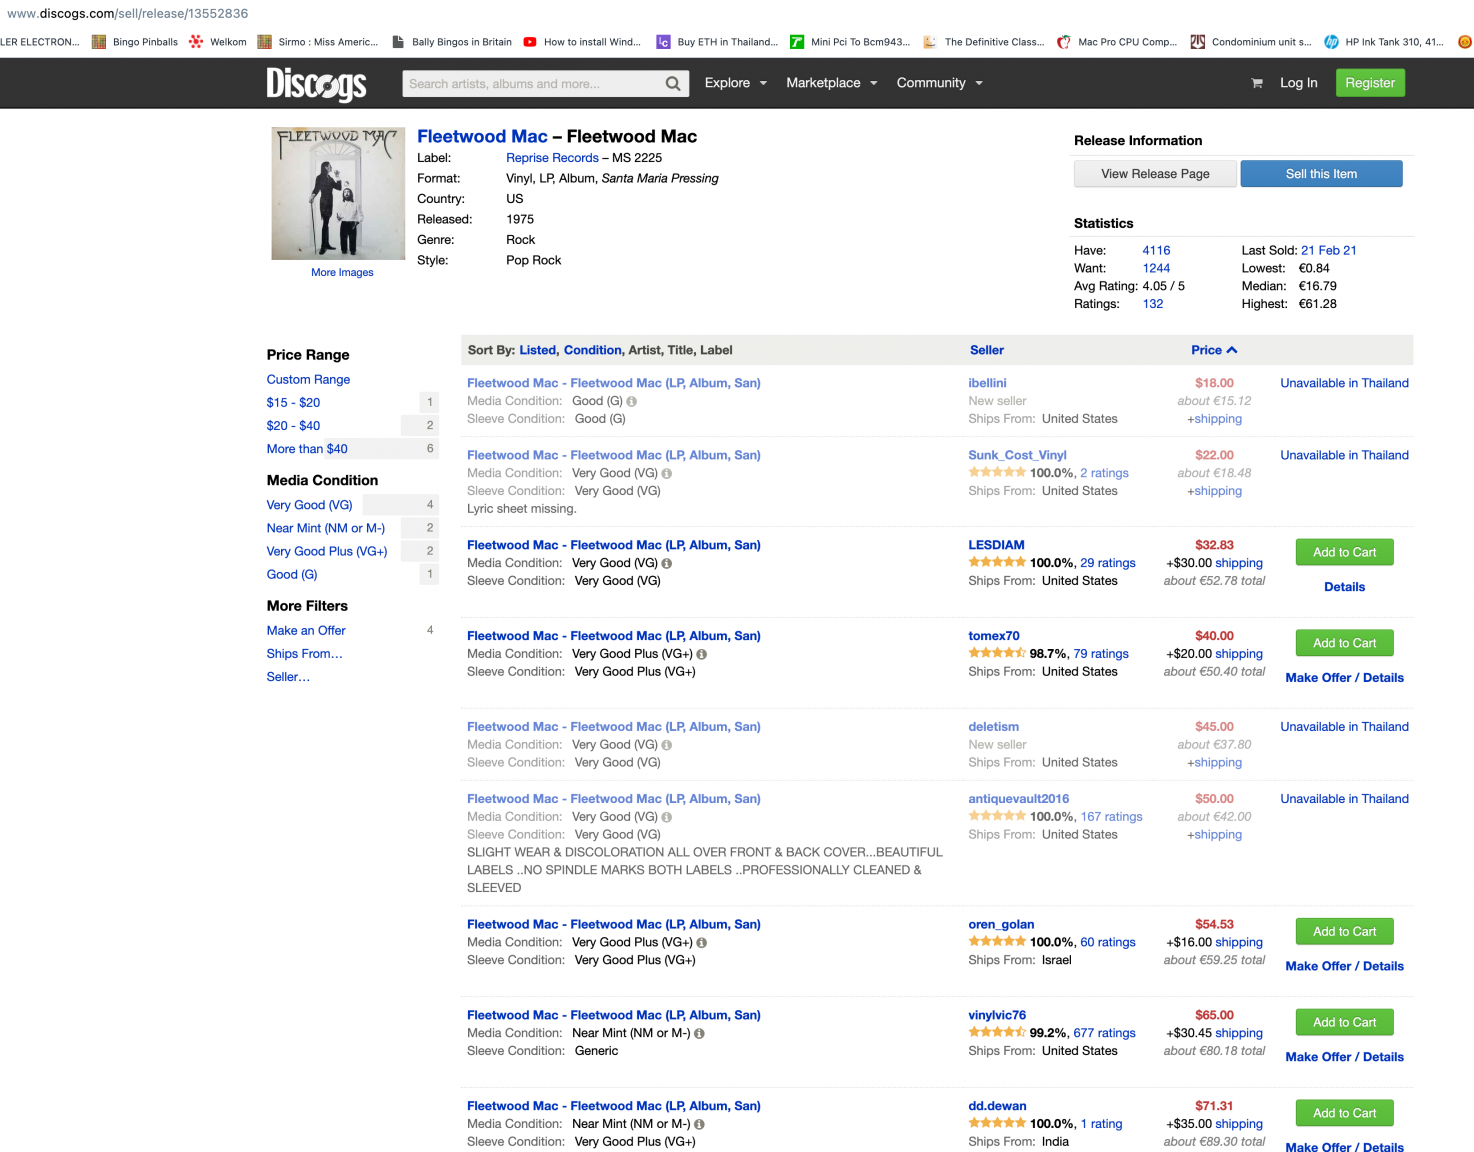Click View Release Page button
This screenshot has width=1474, height=1152.
click(x=1155, y=174)
